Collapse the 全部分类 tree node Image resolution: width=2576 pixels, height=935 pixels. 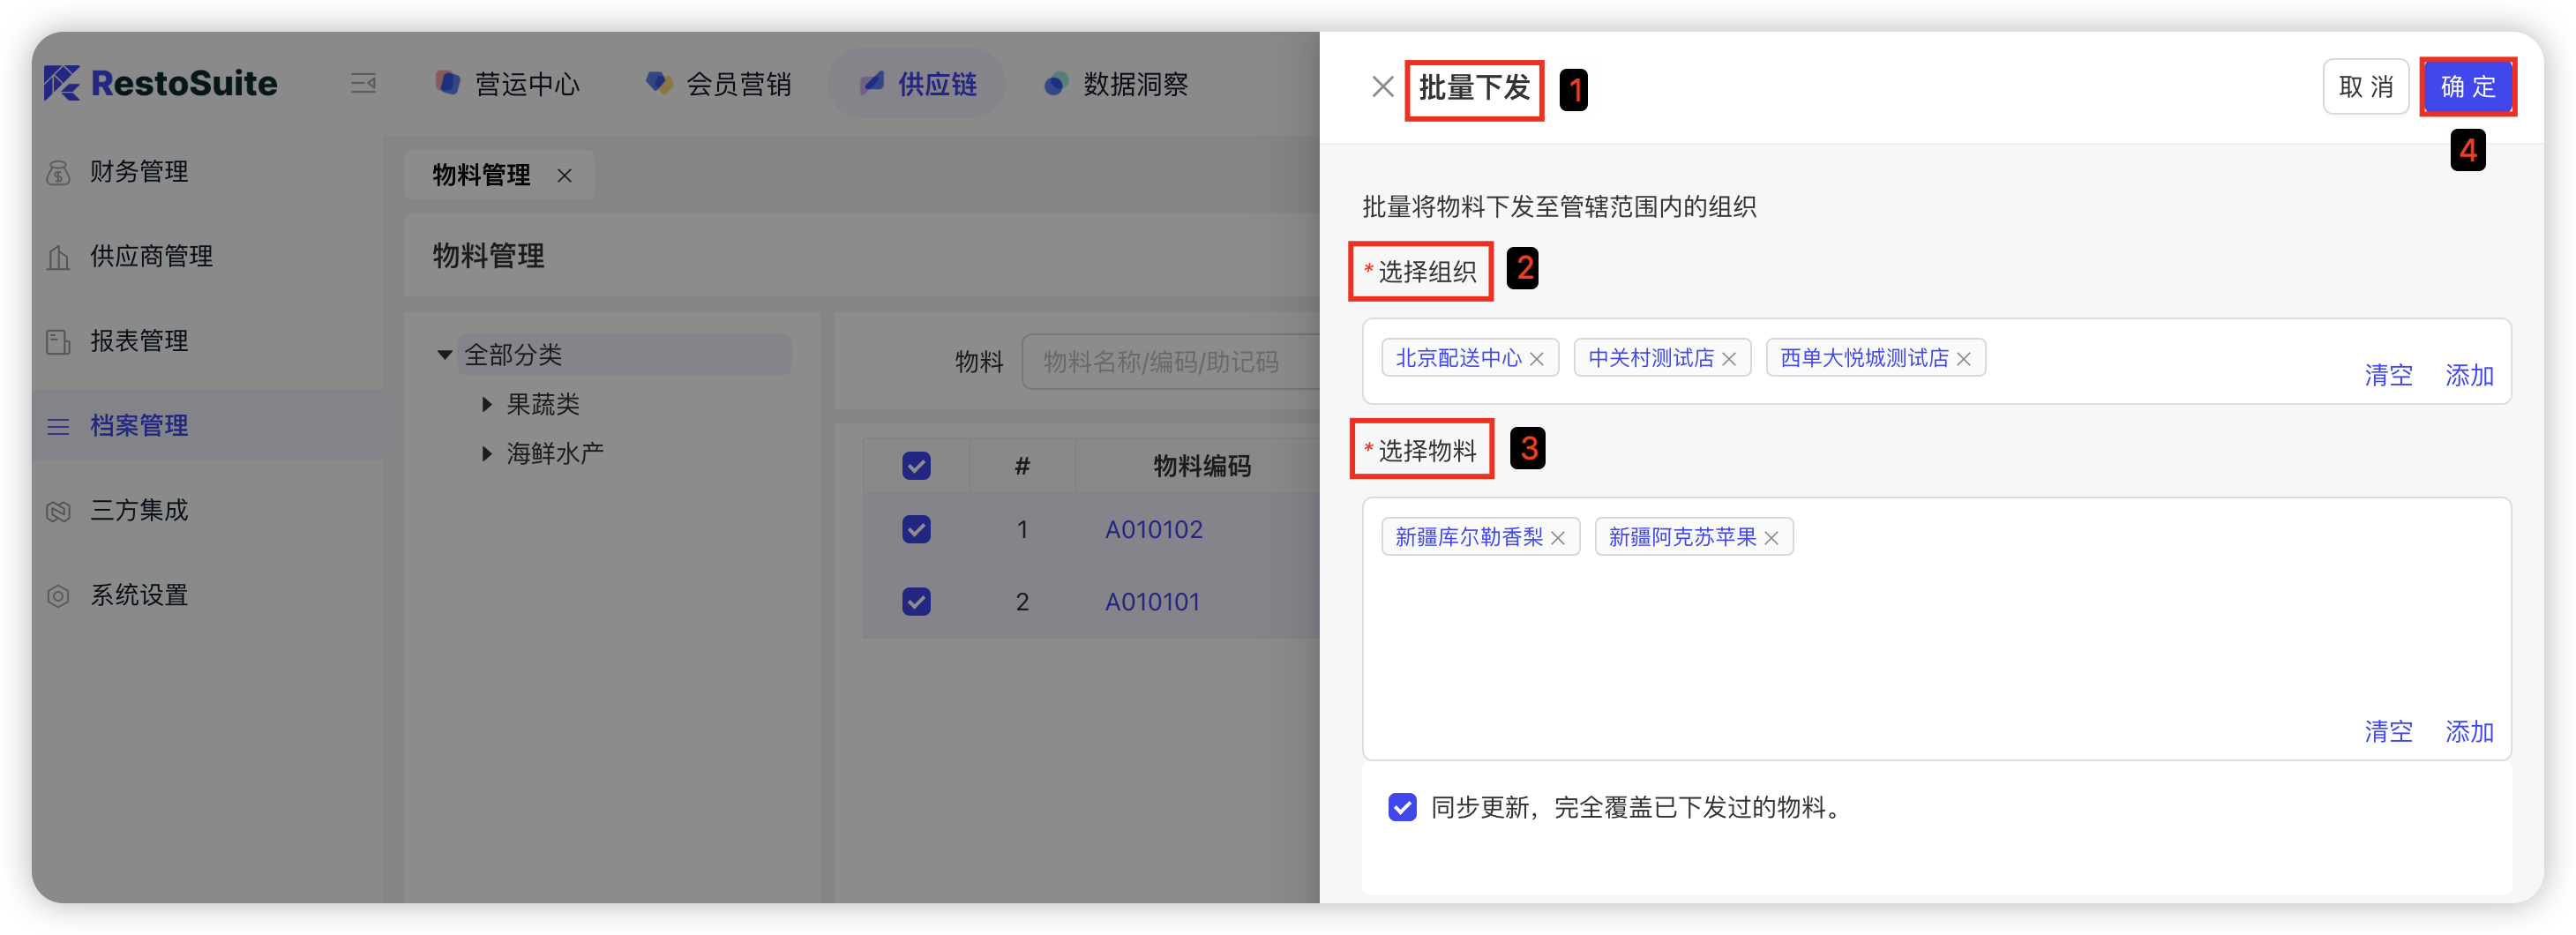pyautogui.click(x=445, y=355)
